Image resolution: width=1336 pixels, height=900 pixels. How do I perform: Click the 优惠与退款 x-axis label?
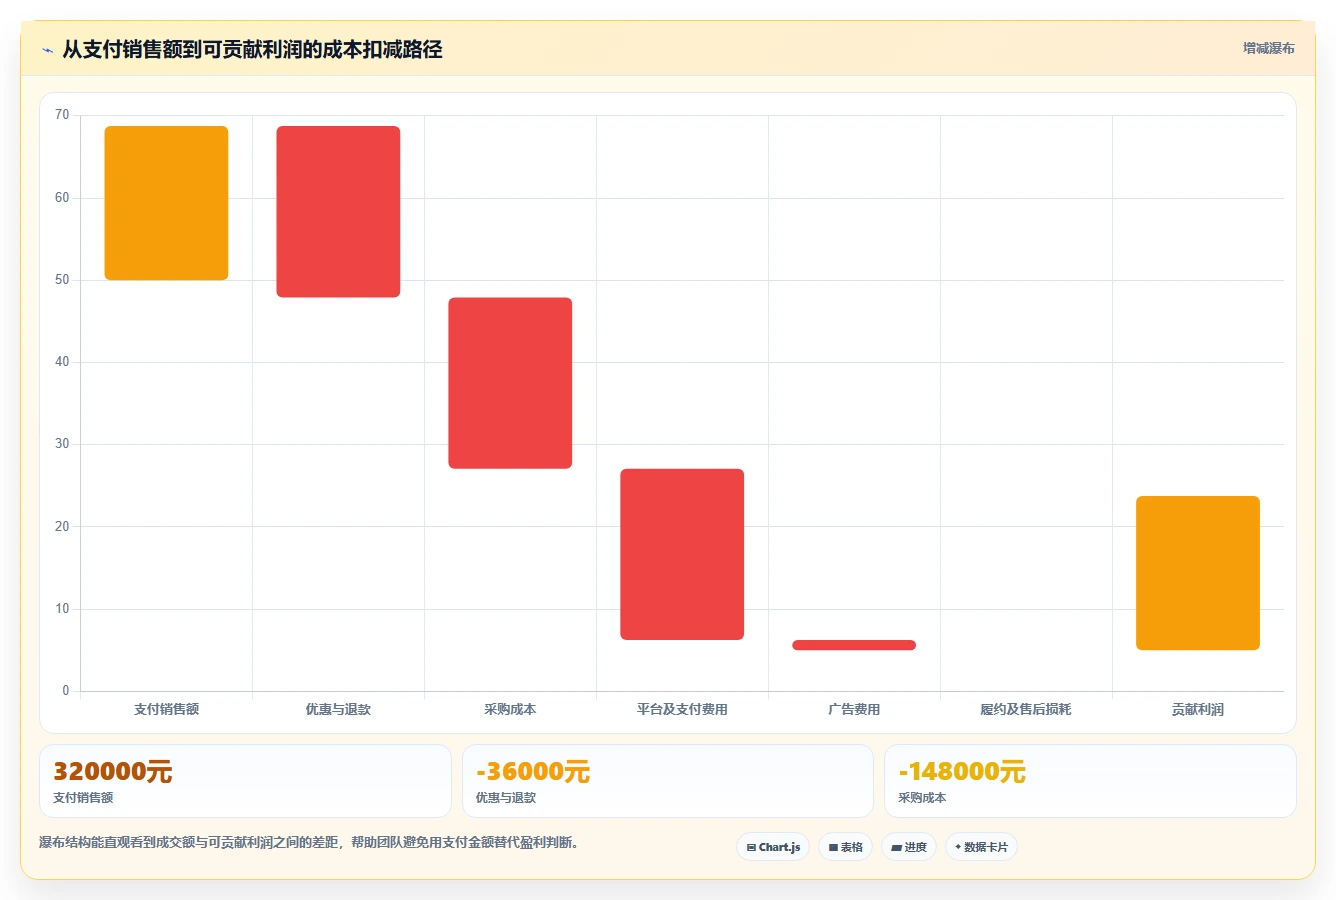pos(338,709)
